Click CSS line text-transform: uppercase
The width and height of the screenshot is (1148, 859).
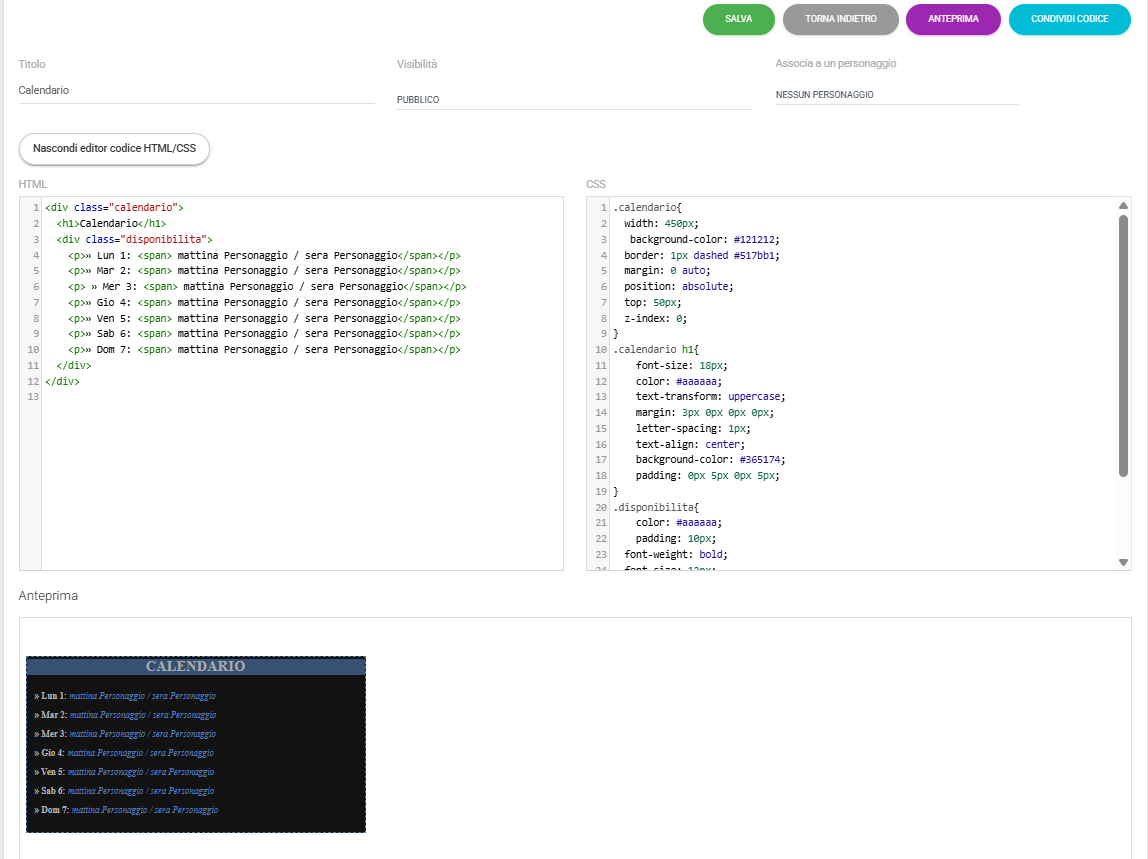(x=710, y=397)
